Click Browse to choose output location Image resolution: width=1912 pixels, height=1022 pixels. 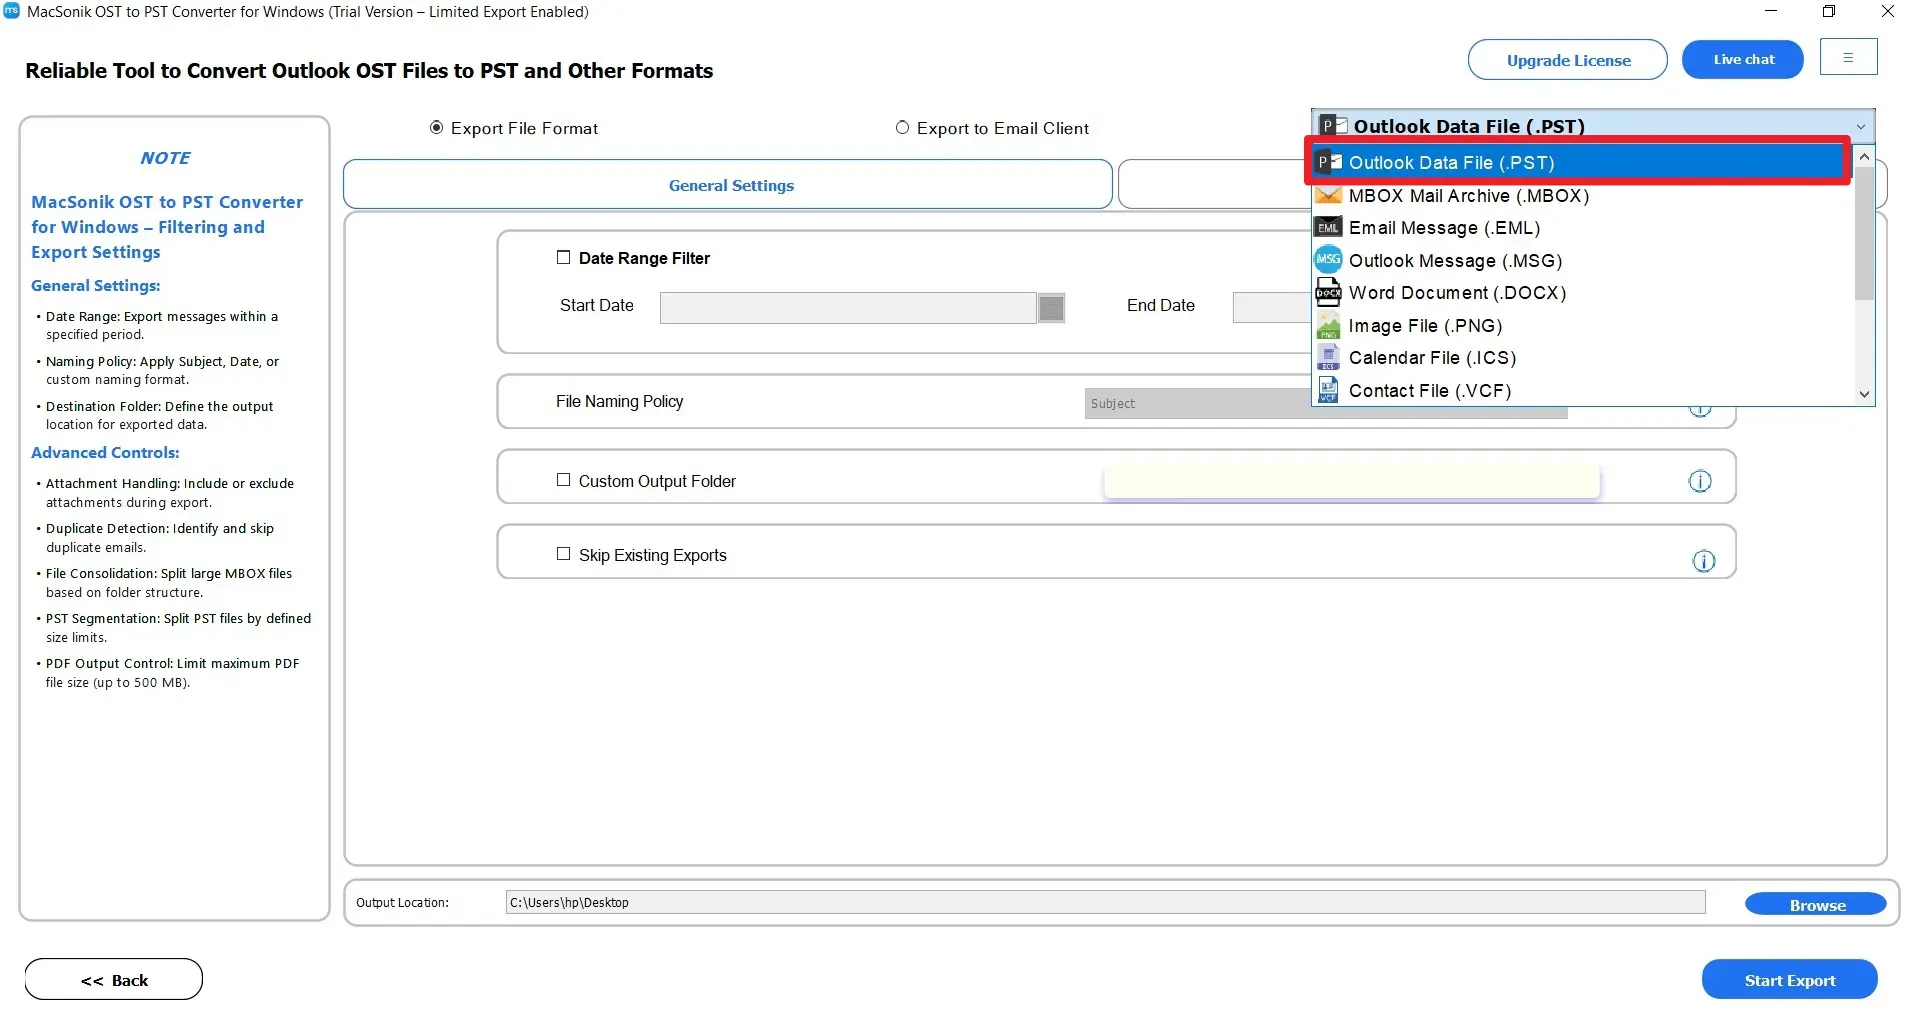tap(1816, 905)
